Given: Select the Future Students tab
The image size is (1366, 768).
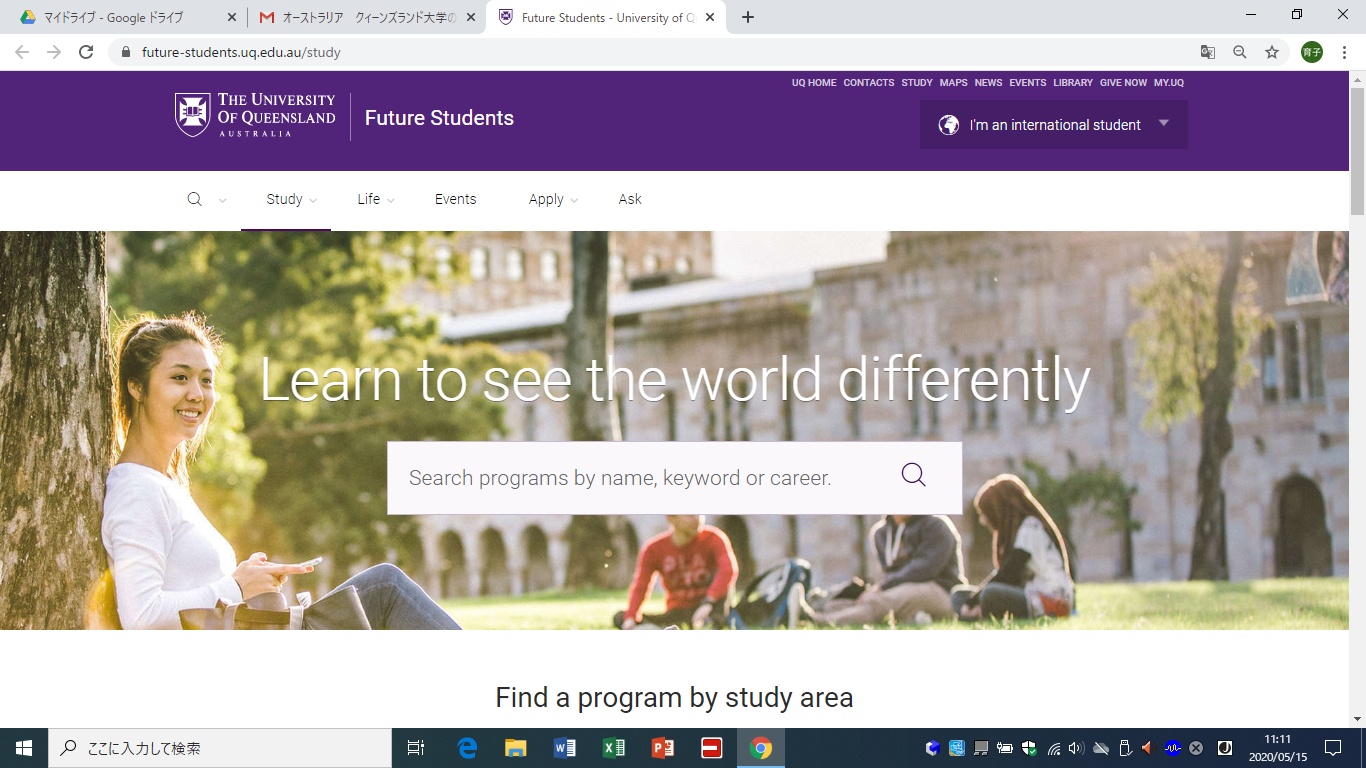Looking at the screenshot, I should pos(606,18).
